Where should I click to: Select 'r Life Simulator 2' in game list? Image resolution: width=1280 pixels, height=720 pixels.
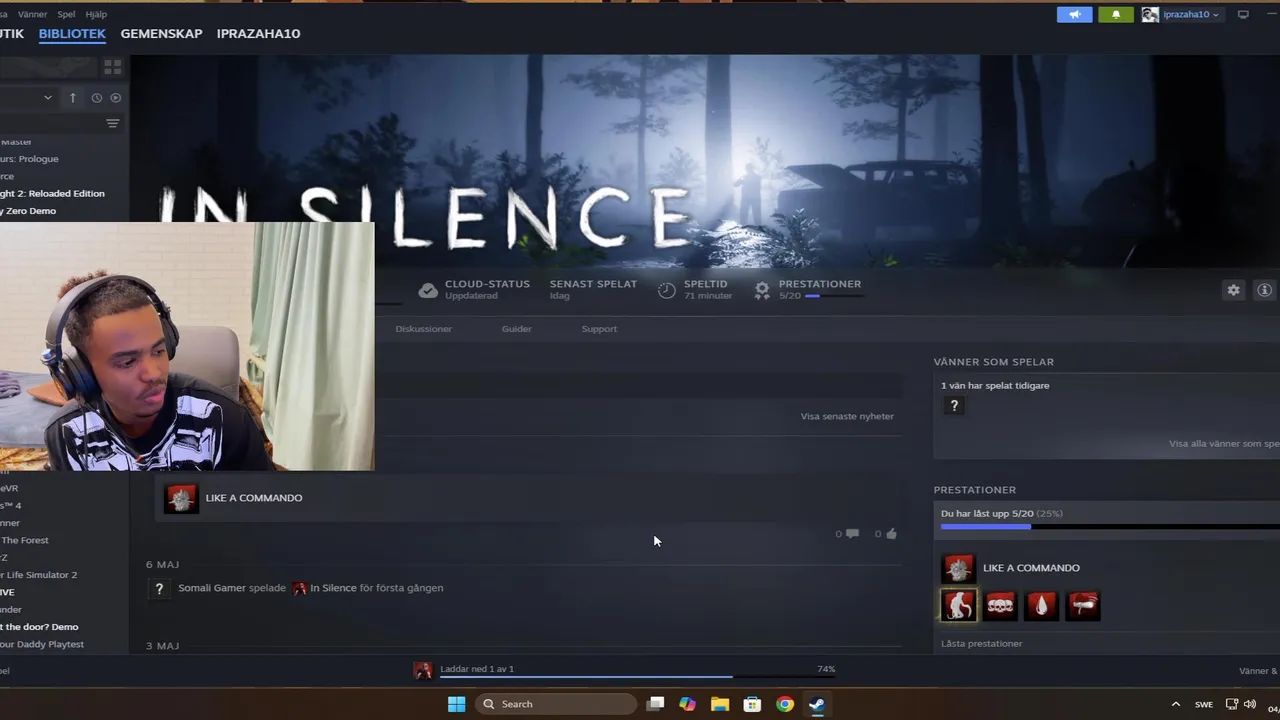coord(39,575)
